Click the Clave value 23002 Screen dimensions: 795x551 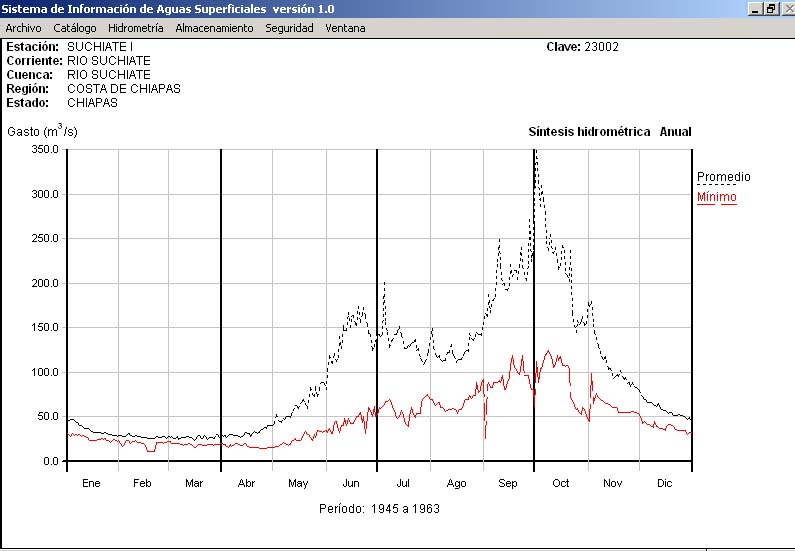(601, 47)
